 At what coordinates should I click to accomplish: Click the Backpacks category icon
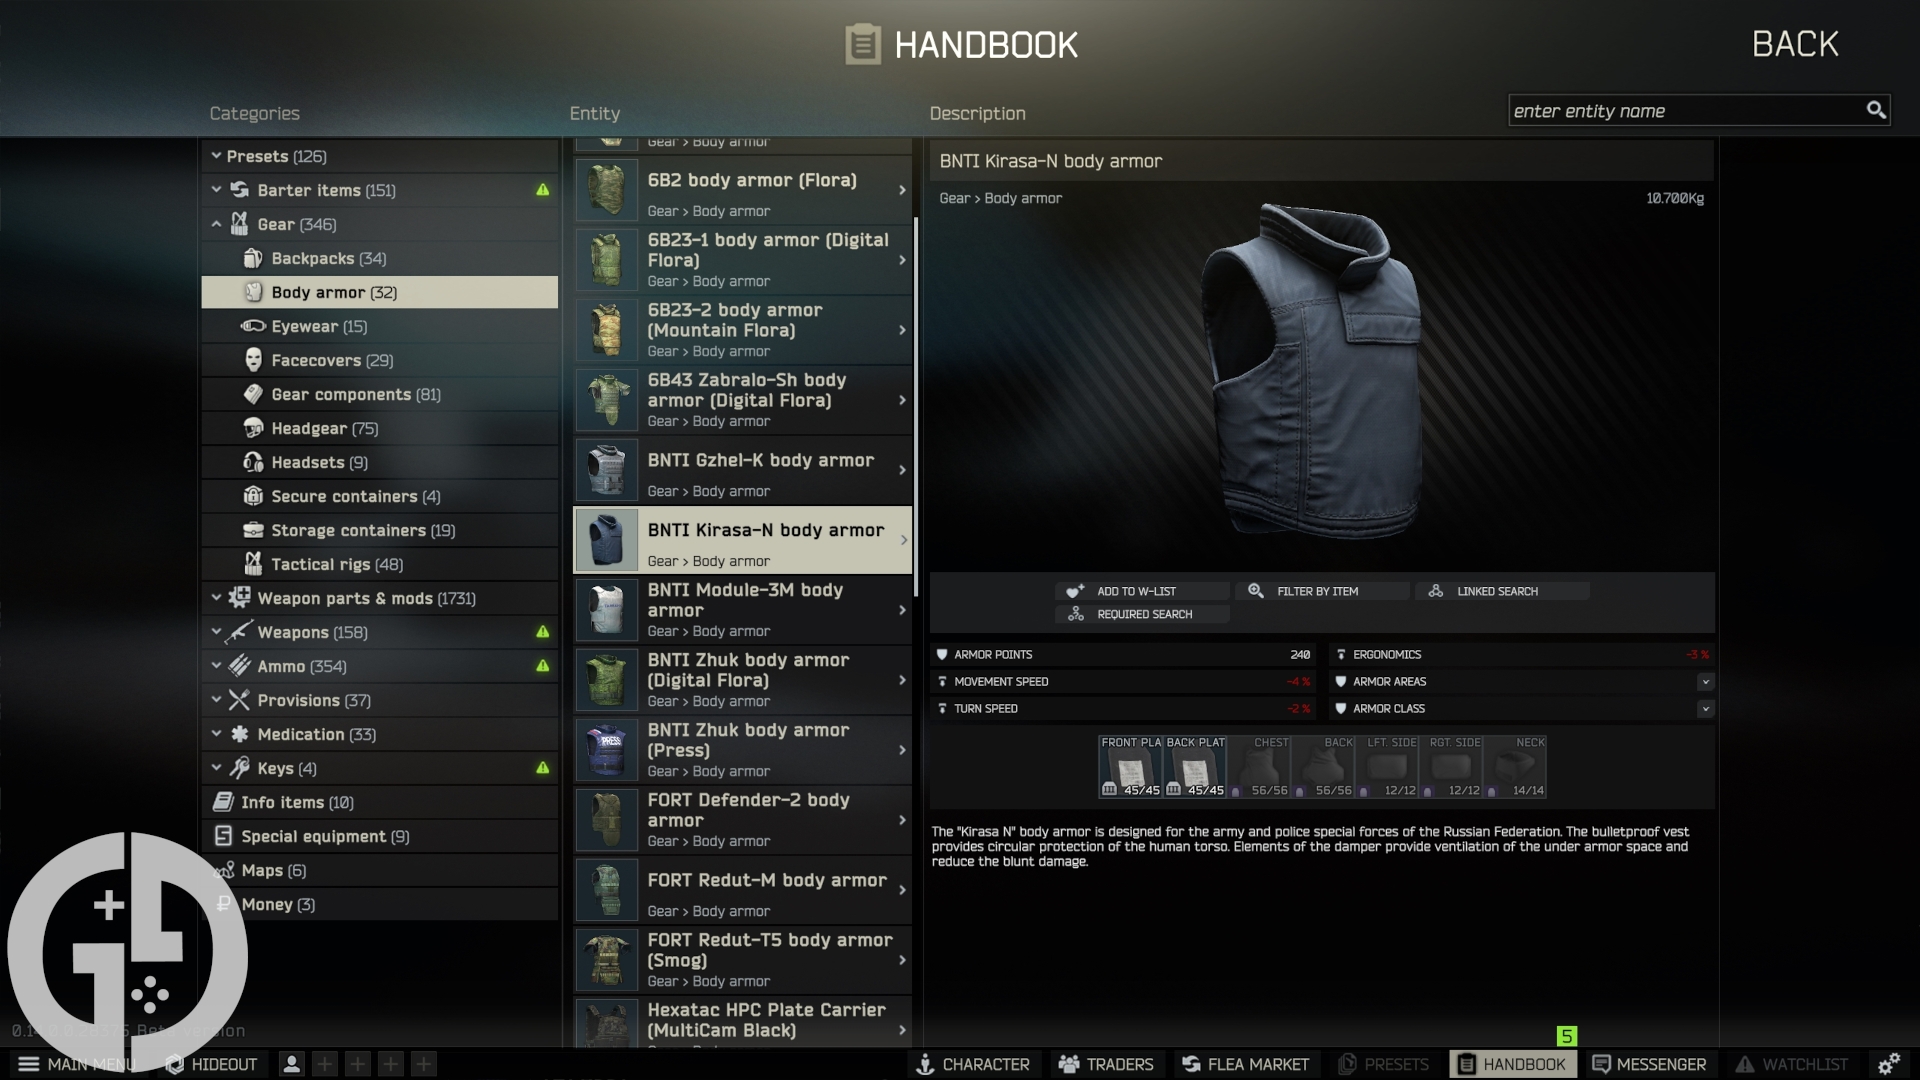click(x=253, y=260)
